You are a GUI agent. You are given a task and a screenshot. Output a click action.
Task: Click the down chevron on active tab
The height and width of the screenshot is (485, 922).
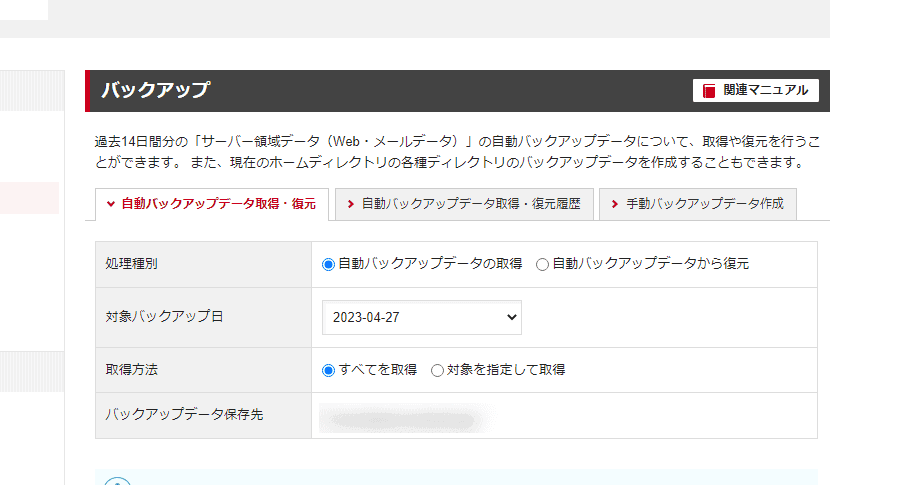tap(111, 204)
